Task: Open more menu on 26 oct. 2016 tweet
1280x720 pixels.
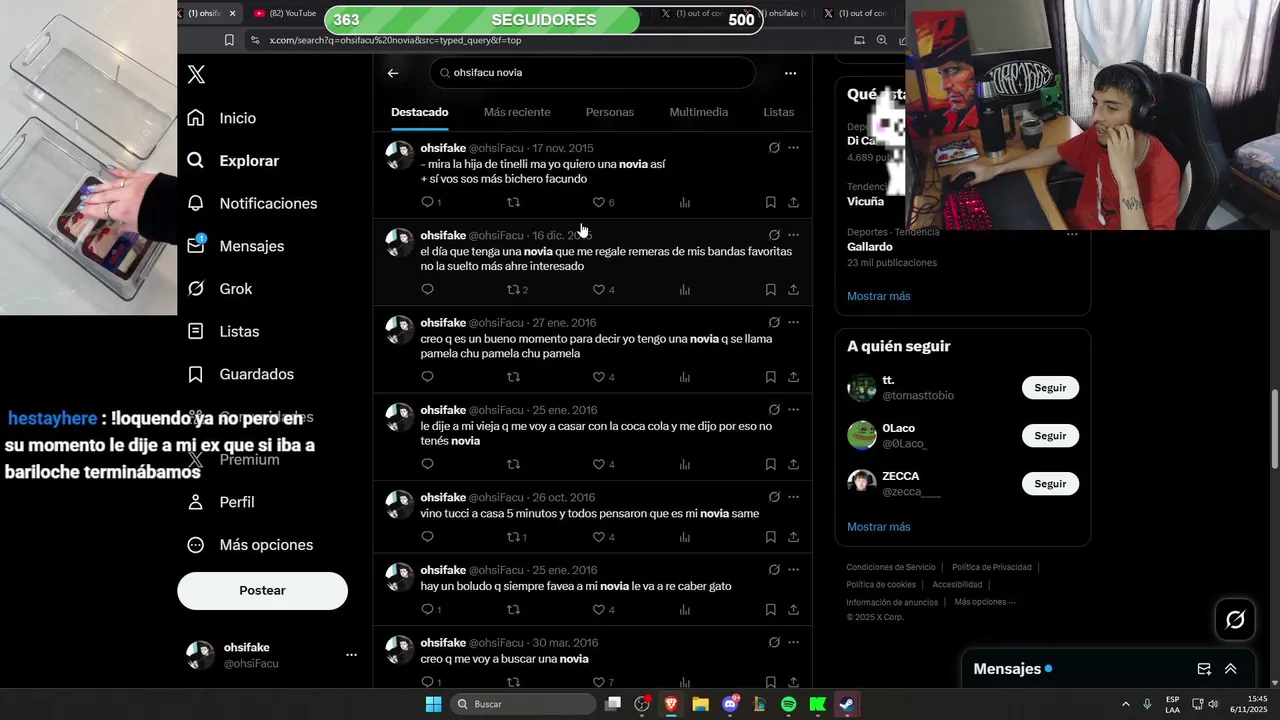Action: pyautogui.click(x=793, y=497)
